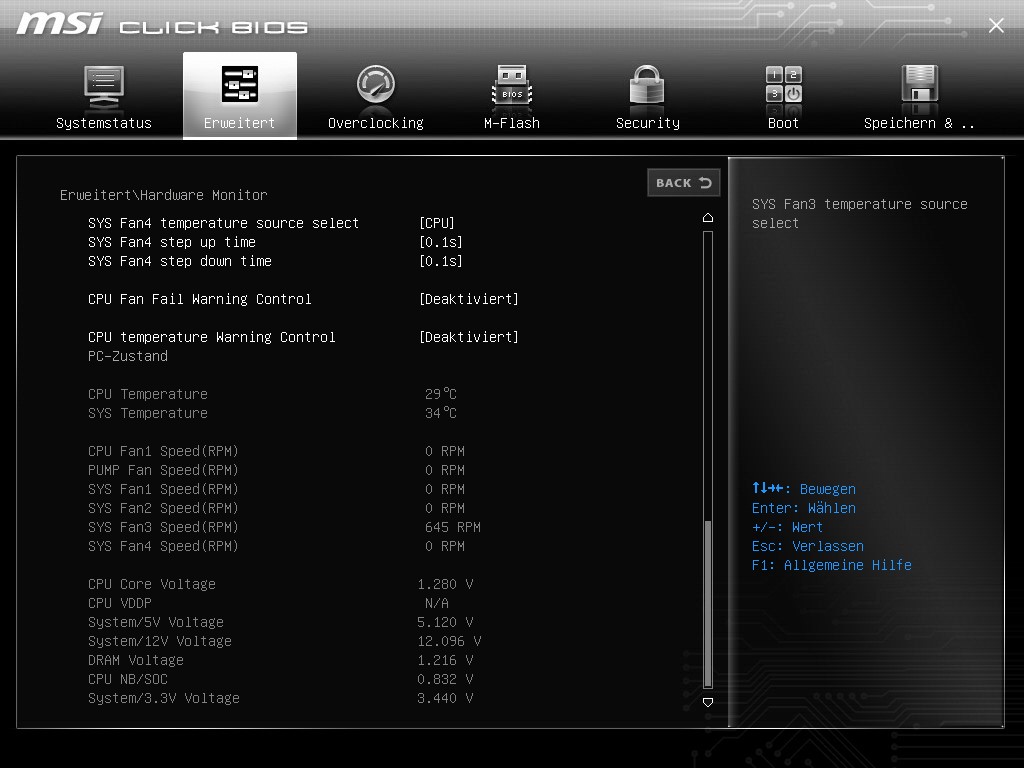Select SYS Fan4 step down time label
Image resolution: width=1024 pixels, height=768 pixels.
click(x=180, y=261)
